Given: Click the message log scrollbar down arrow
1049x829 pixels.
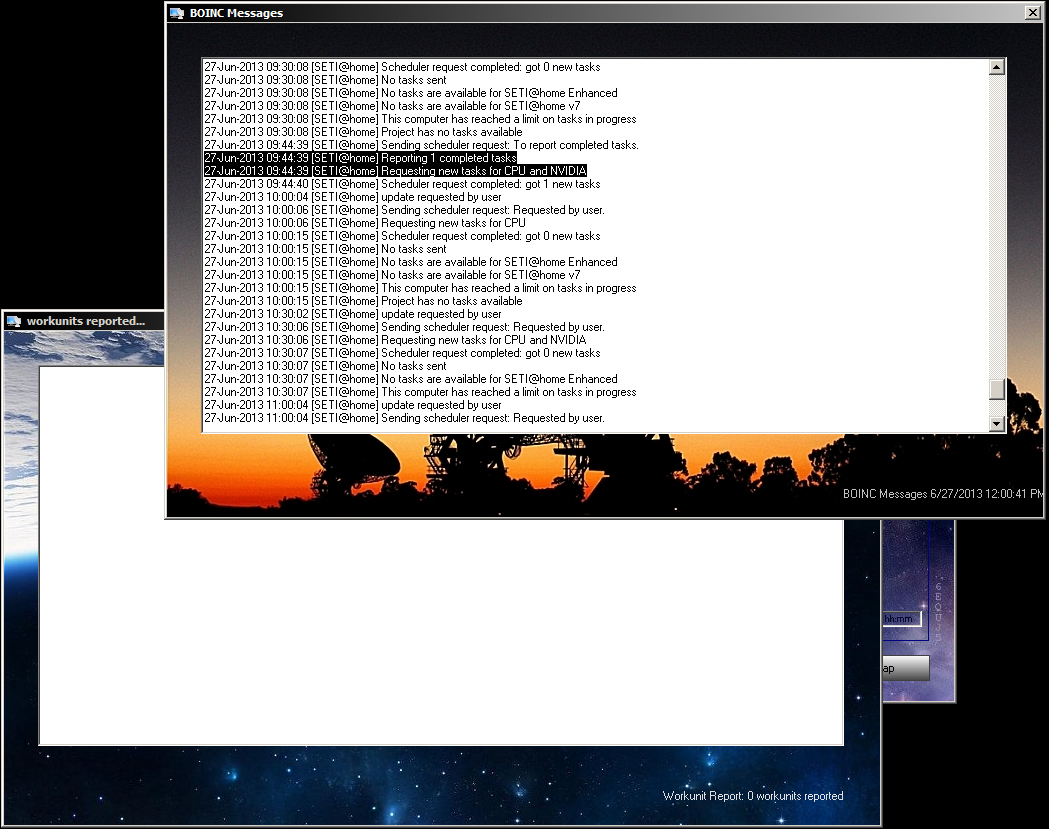Looking at the screenshot, I should coord(997,424).
